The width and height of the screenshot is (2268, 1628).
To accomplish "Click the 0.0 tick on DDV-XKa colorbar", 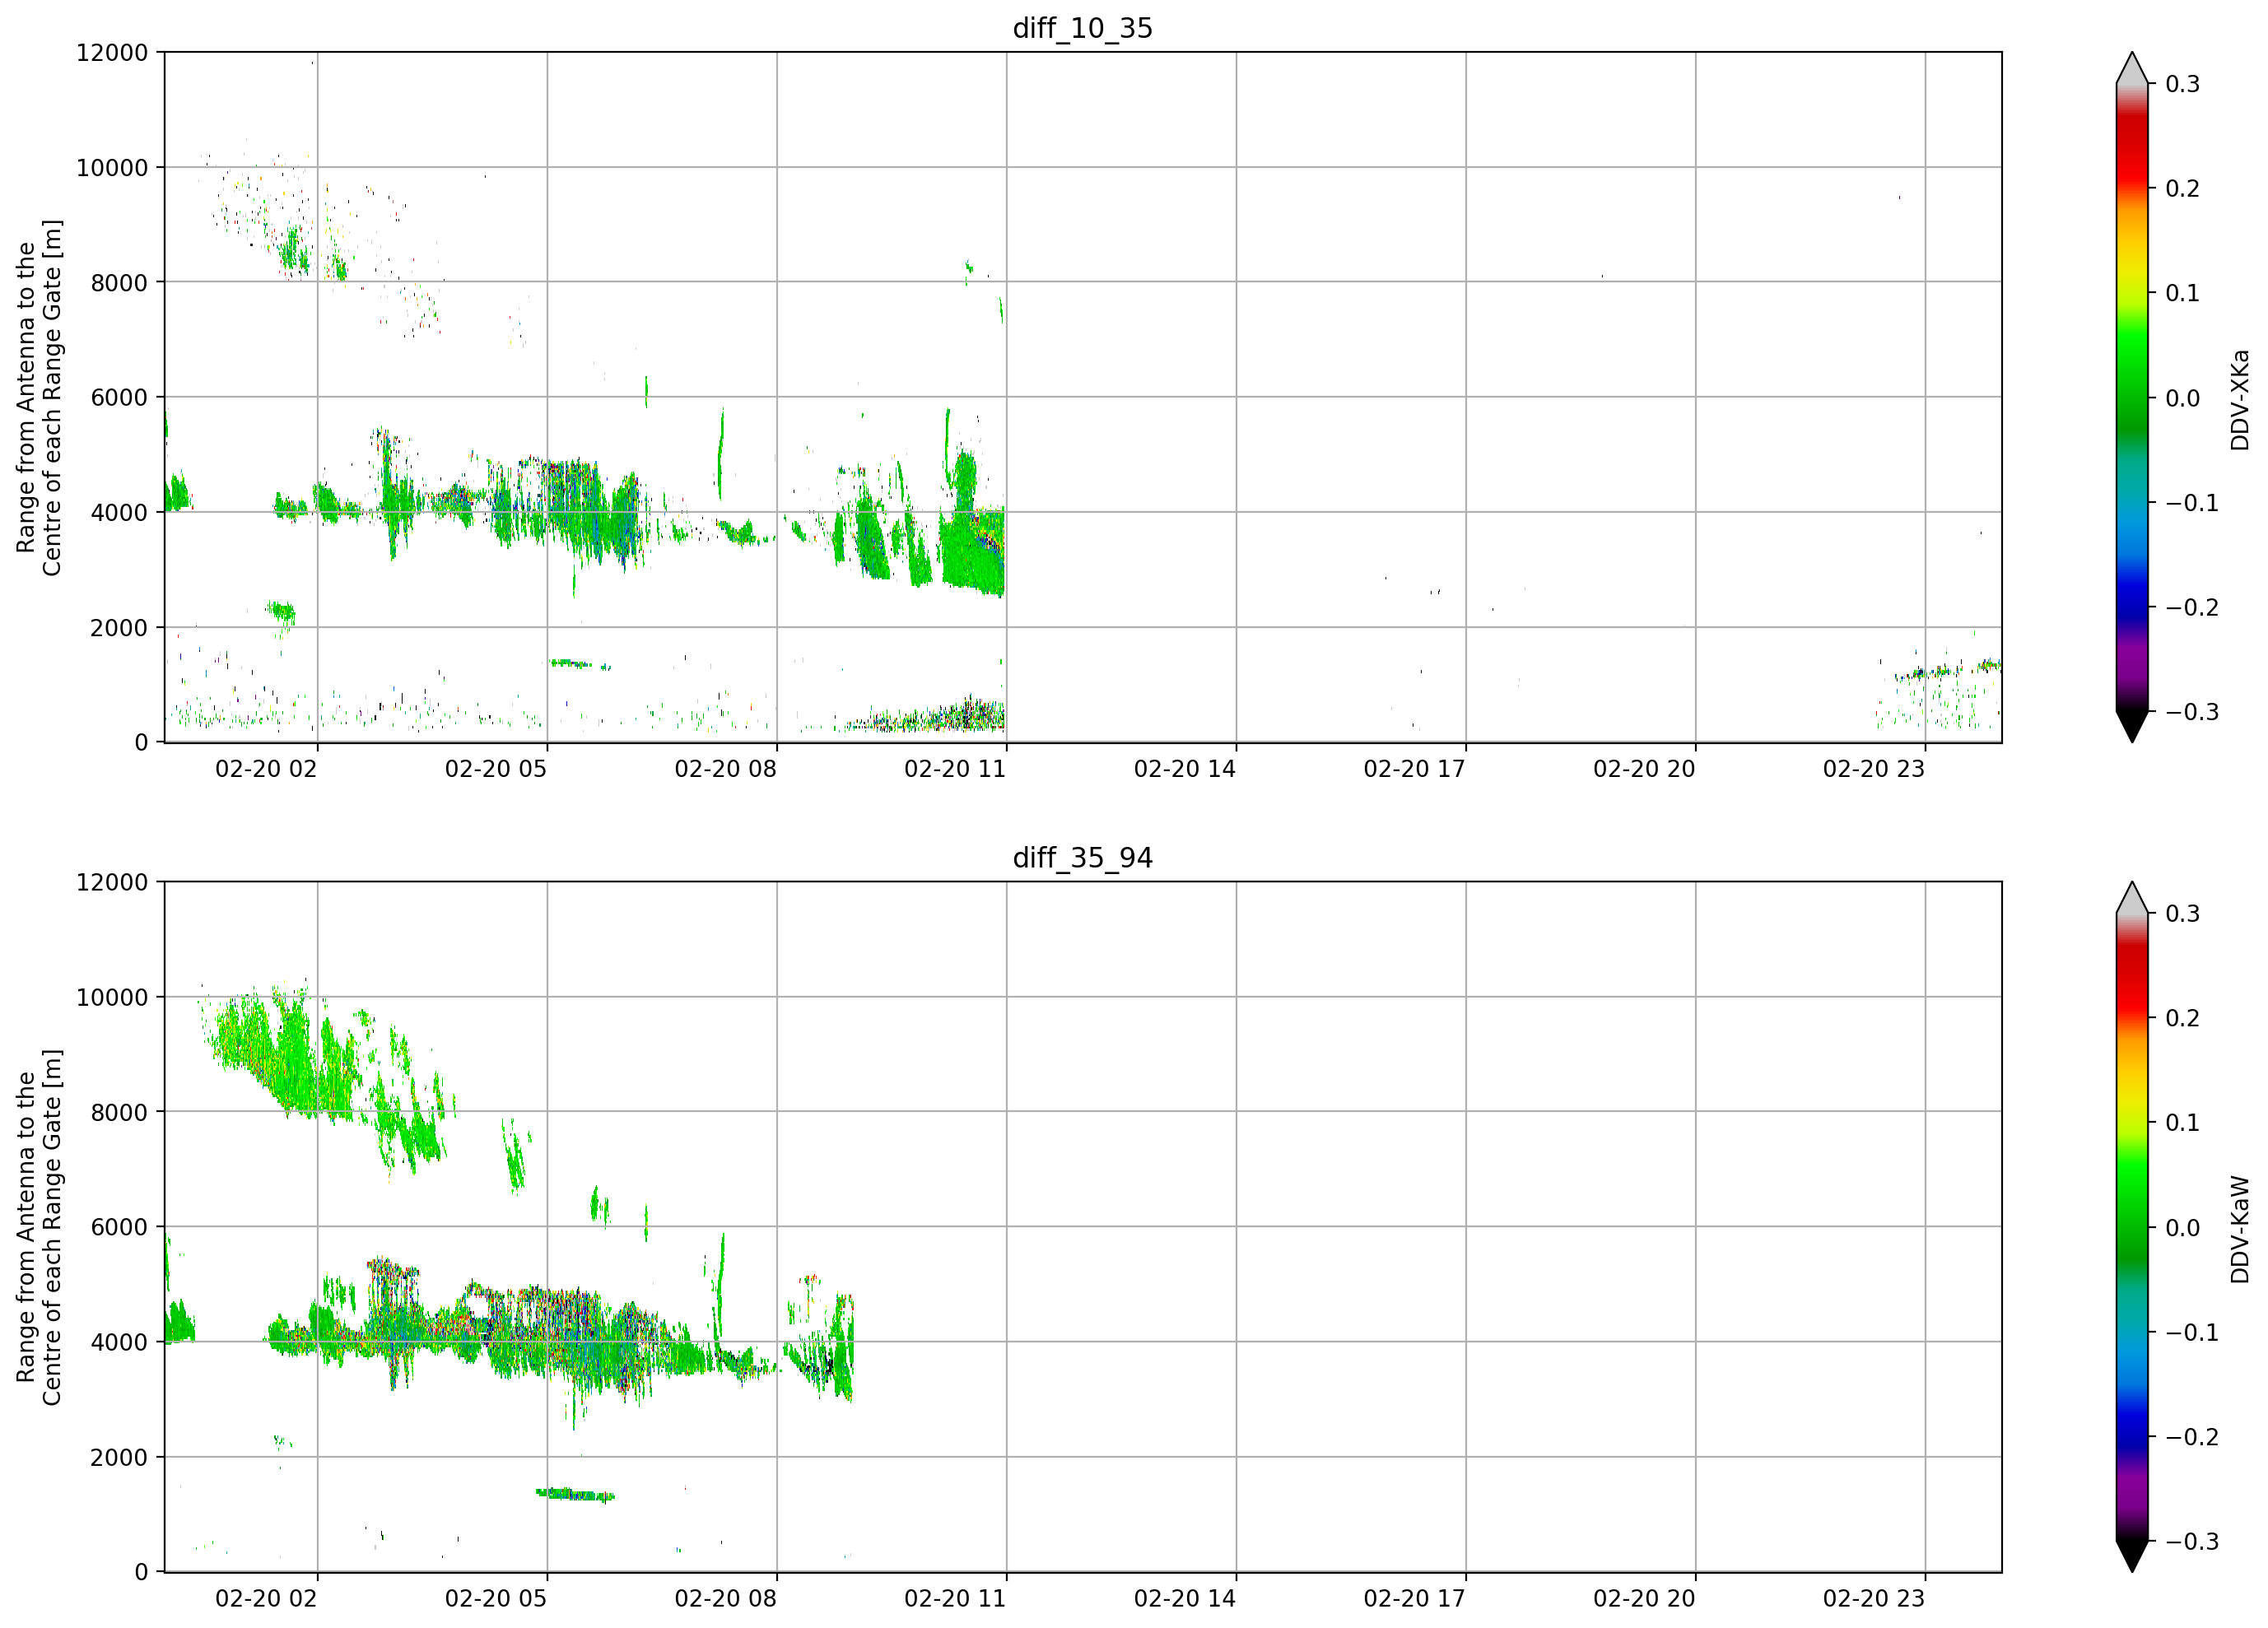I will [x=2182, y=398].
